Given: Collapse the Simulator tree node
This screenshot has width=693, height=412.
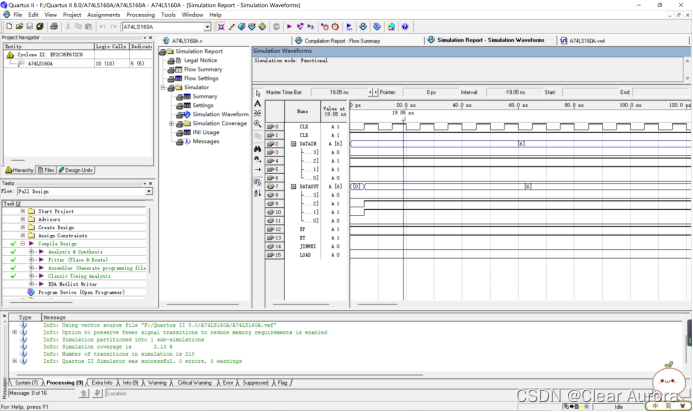Looking at the screenshot, I should tap(163, 88).
